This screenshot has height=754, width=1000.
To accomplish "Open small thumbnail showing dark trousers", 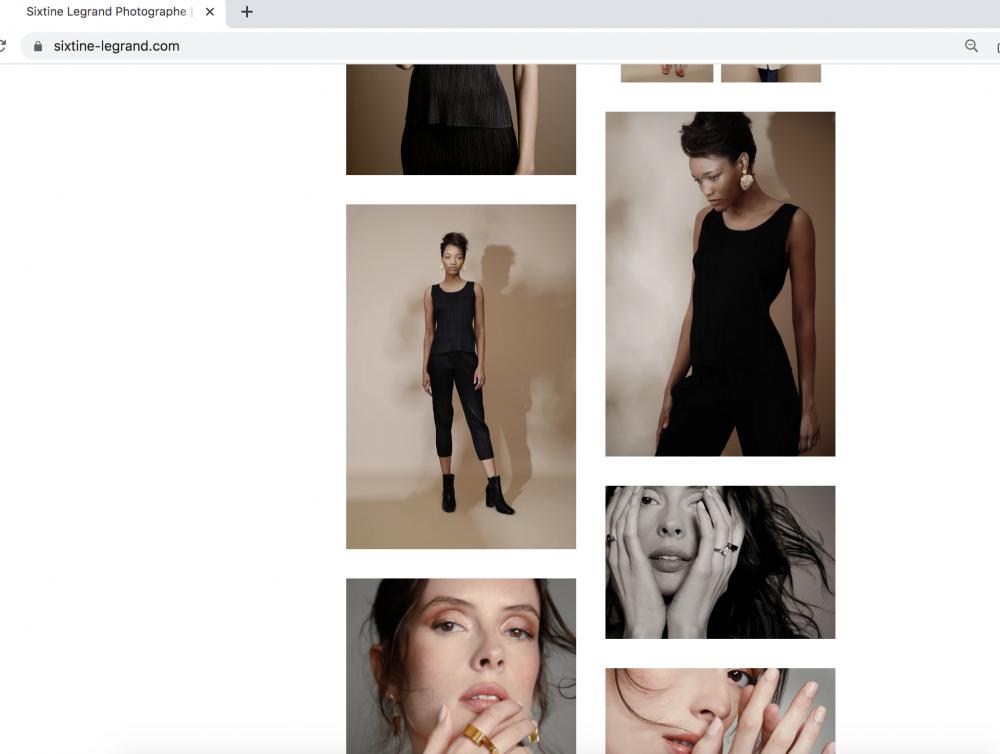I will tap(770, 73).
